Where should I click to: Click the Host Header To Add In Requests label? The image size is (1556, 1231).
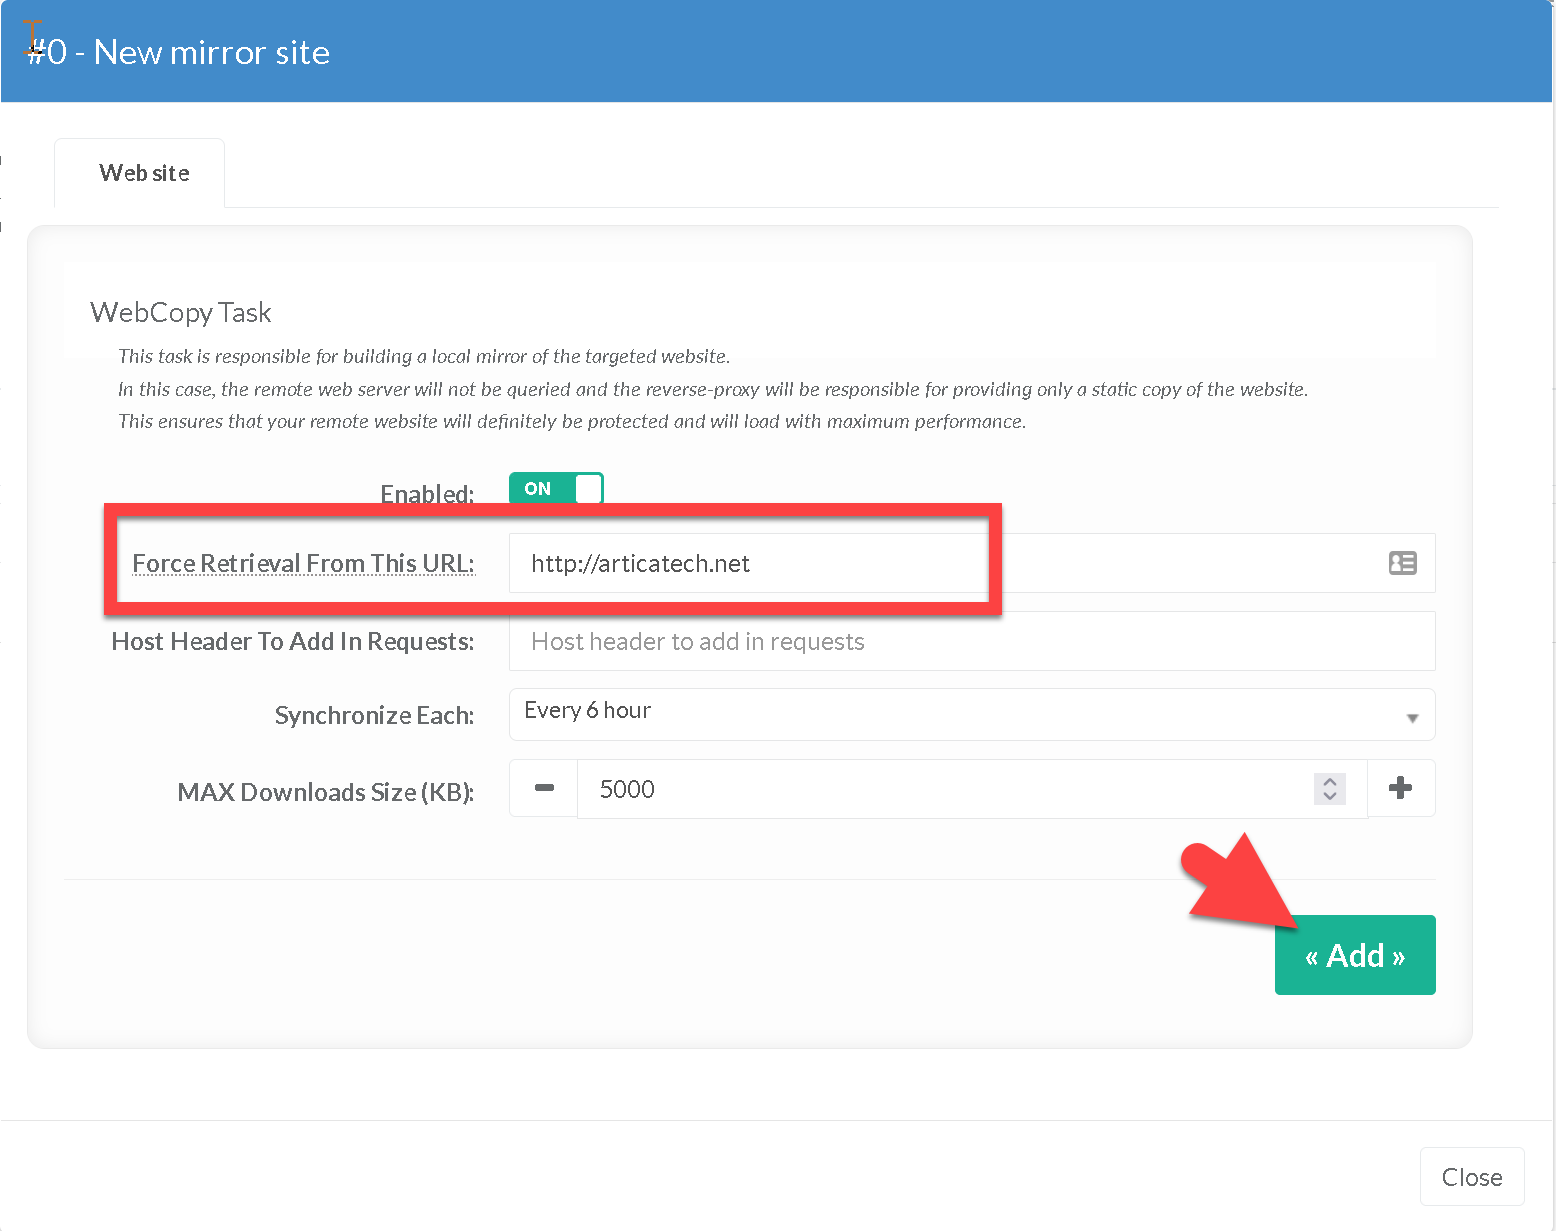click(x=292, y=641)
